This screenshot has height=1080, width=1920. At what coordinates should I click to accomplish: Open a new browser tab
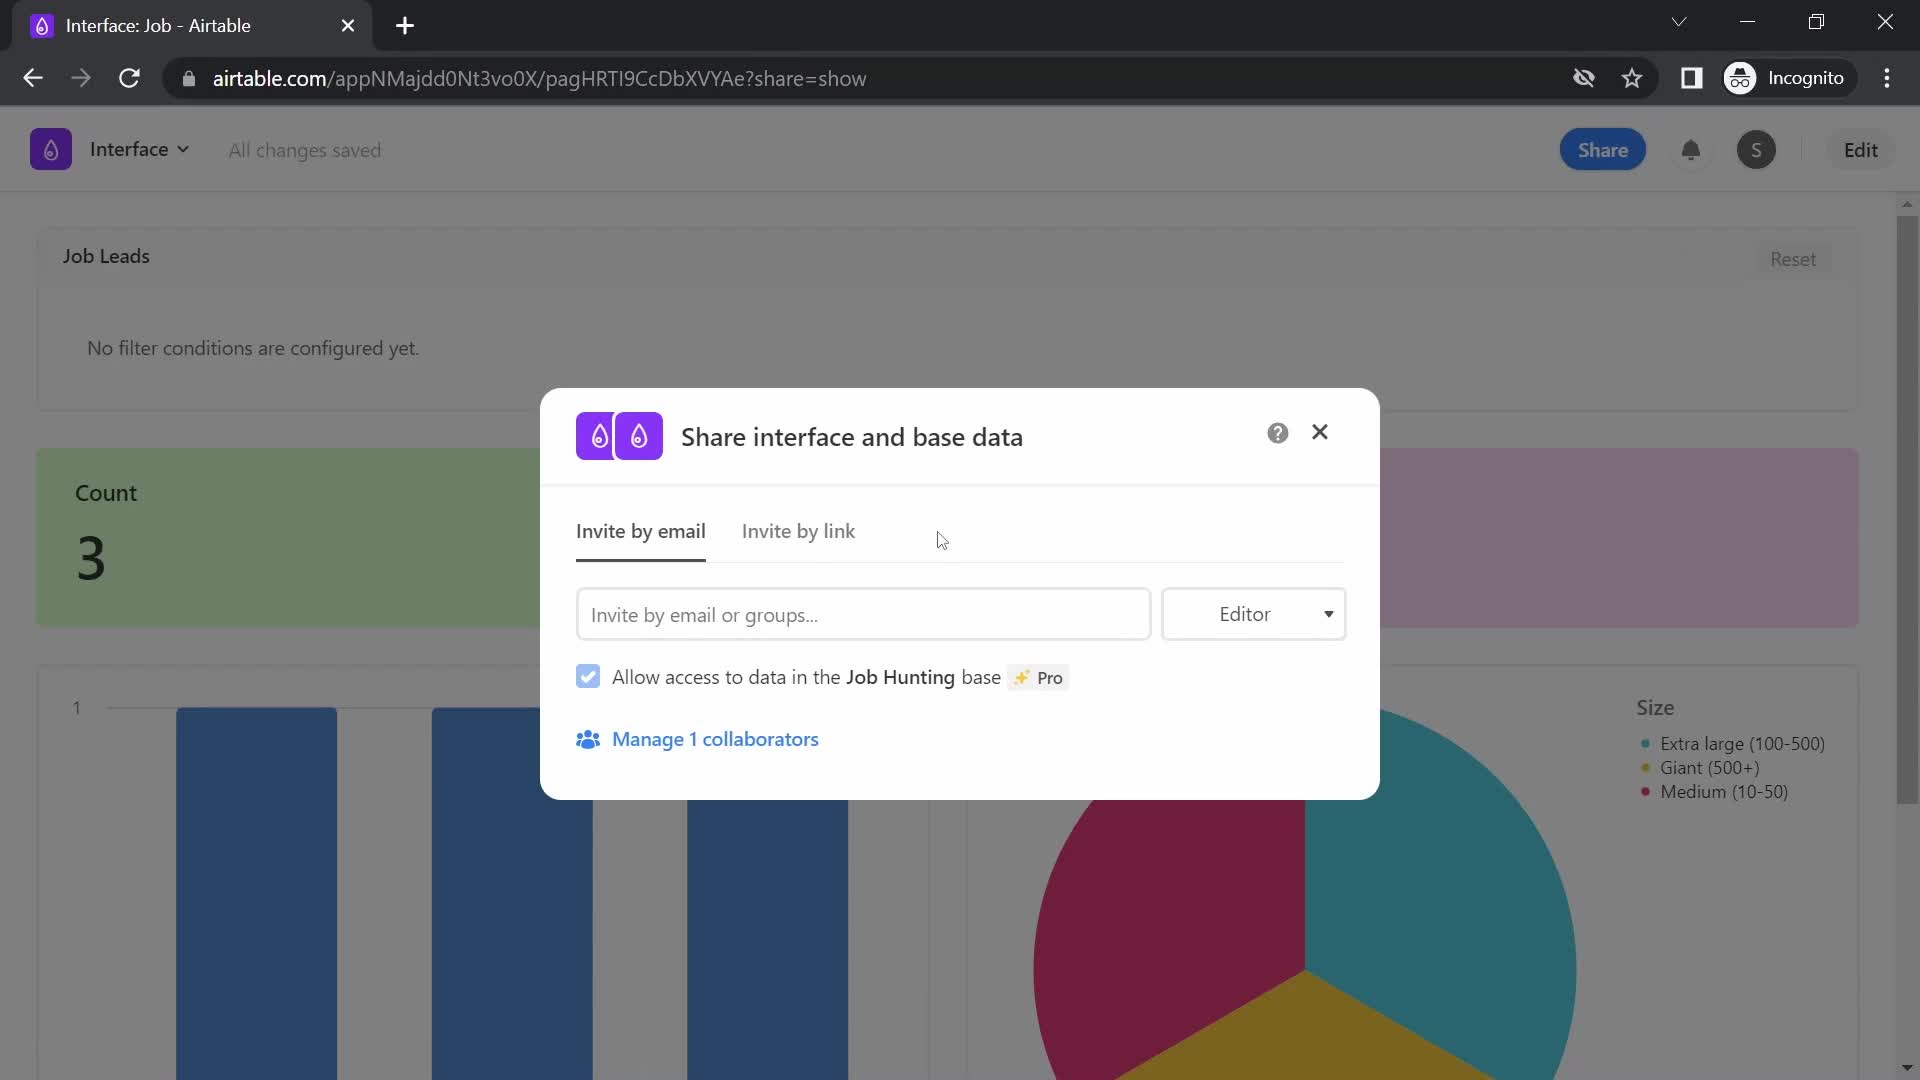pyautogui.click(x=405, y=26)
